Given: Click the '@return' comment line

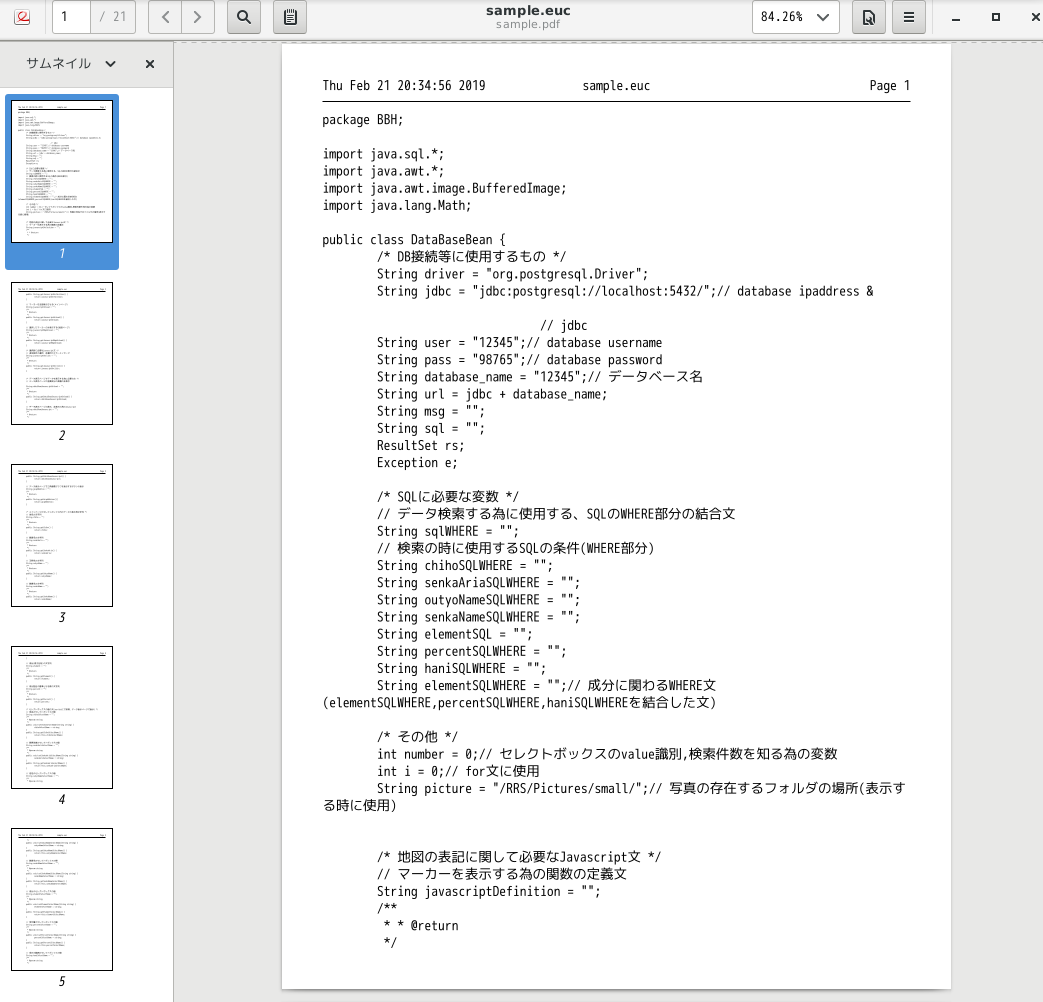Looking at the screenshot, I should (421, 925).
